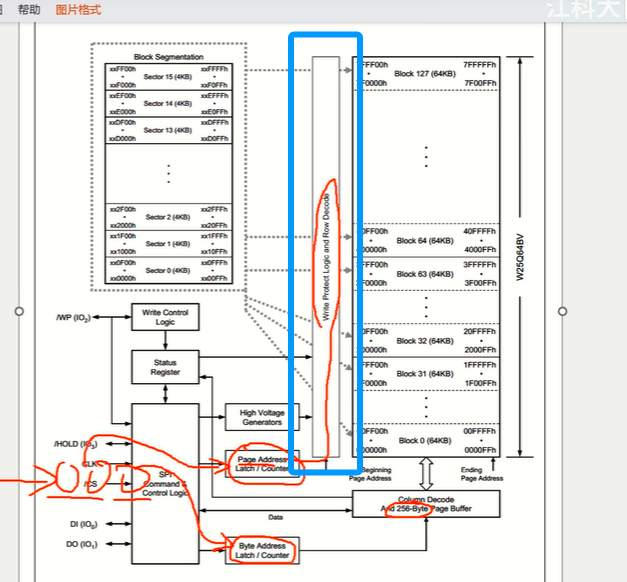627x582 pixels.
Task: Click the Block Segmentation title
Action: pos(168,57)
